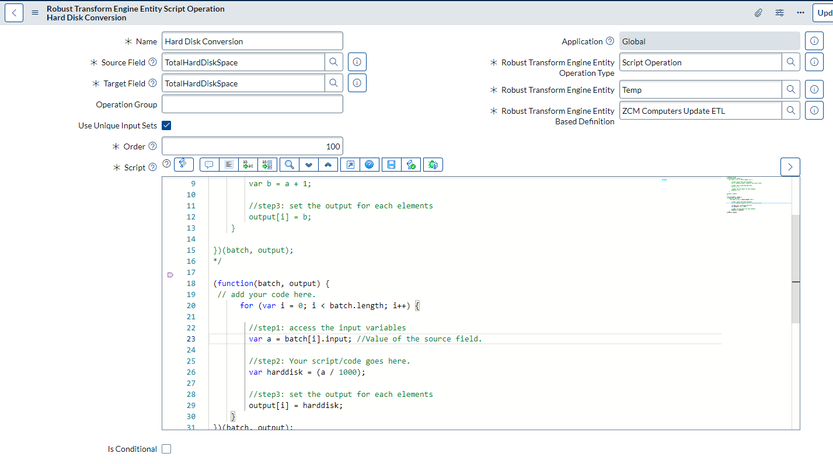The width and height of the screenshot is (833, 464).
Task: Preview Application Global record info icon
Action: tap(814, 41)
